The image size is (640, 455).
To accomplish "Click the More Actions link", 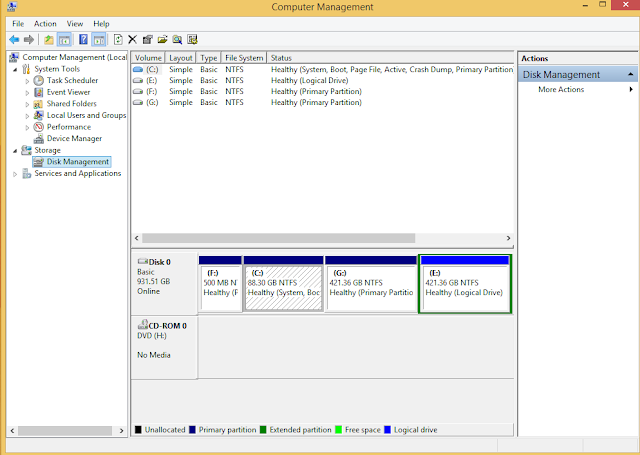I will coord(561,89).
